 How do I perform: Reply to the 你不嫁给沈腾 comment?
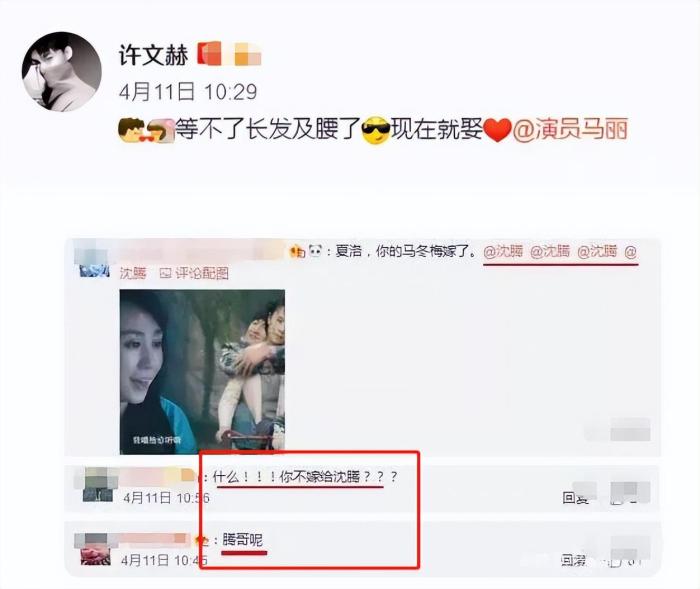point(575,497)
